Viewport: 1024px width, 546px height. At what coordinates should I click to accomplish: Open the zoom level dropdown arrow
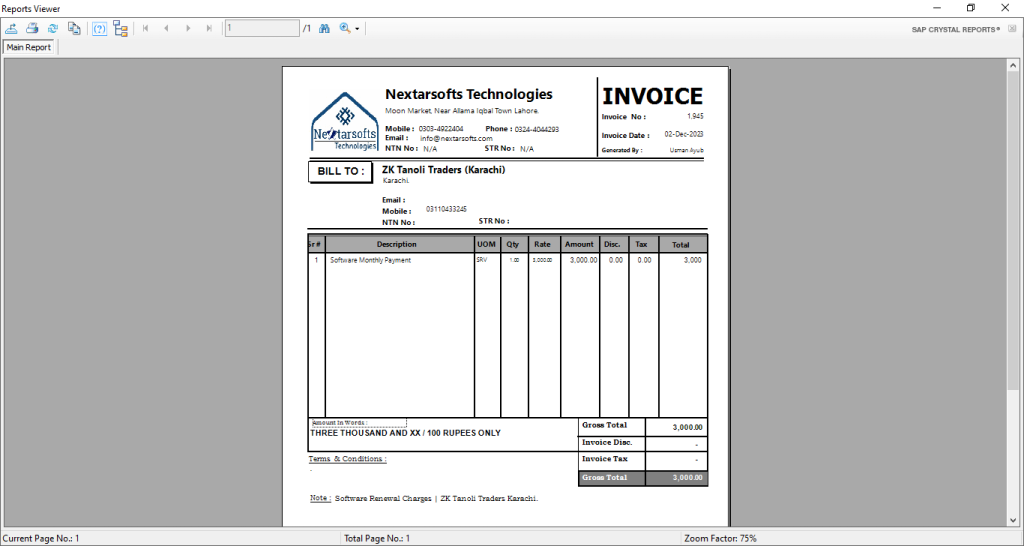point(357,29)
